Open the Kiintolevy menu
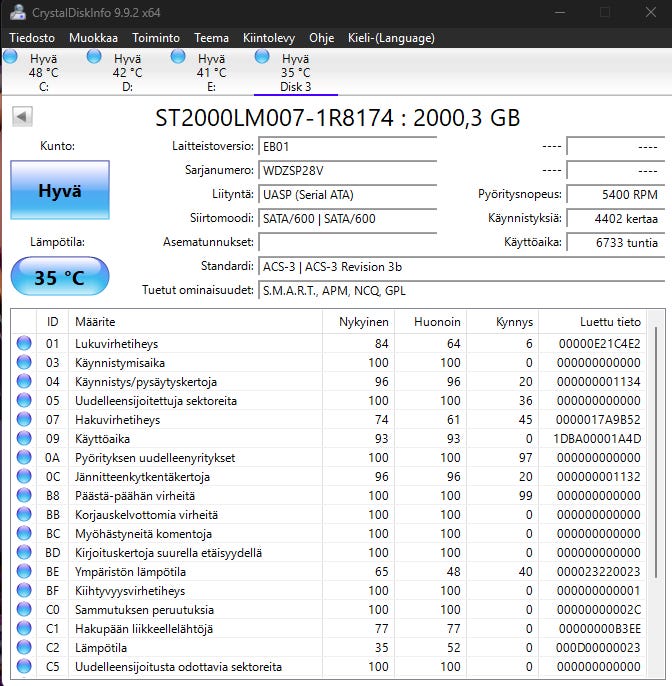Image resolution: width=672 pixels, height=686 pixels. [269, 38]
